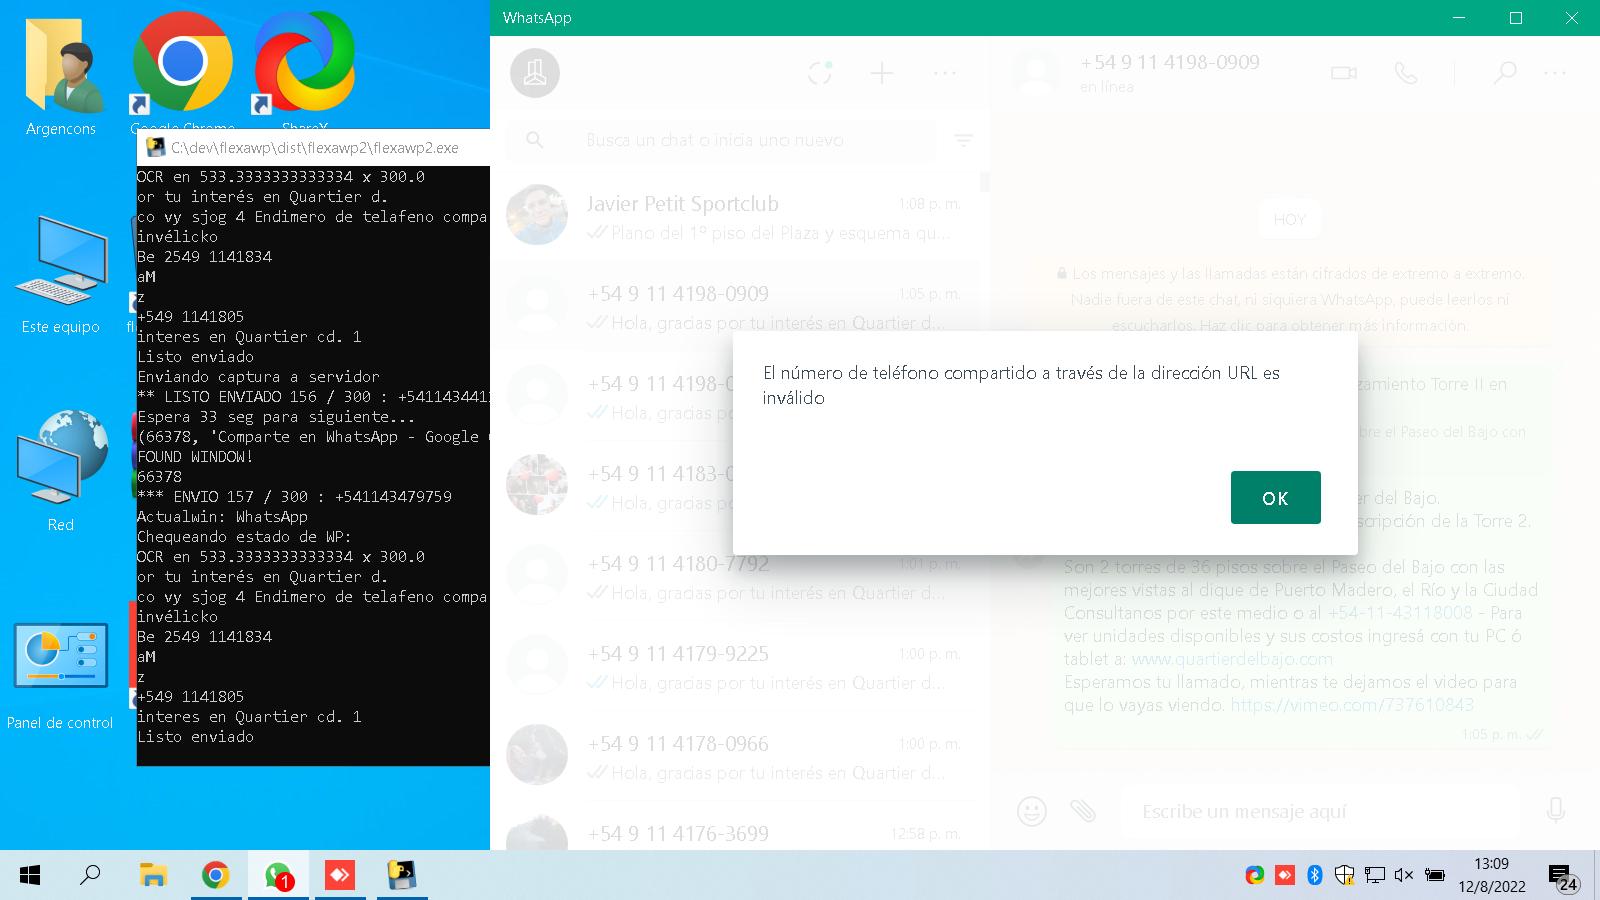Start a voice call with the phone icon
The height and width of the screenshot is (900, 1600).
1406,73
